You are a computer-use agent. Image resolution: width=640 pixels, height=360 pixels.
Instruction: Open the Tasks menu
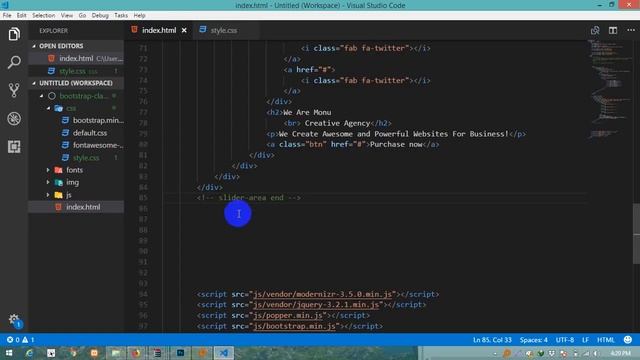point(121,15)
